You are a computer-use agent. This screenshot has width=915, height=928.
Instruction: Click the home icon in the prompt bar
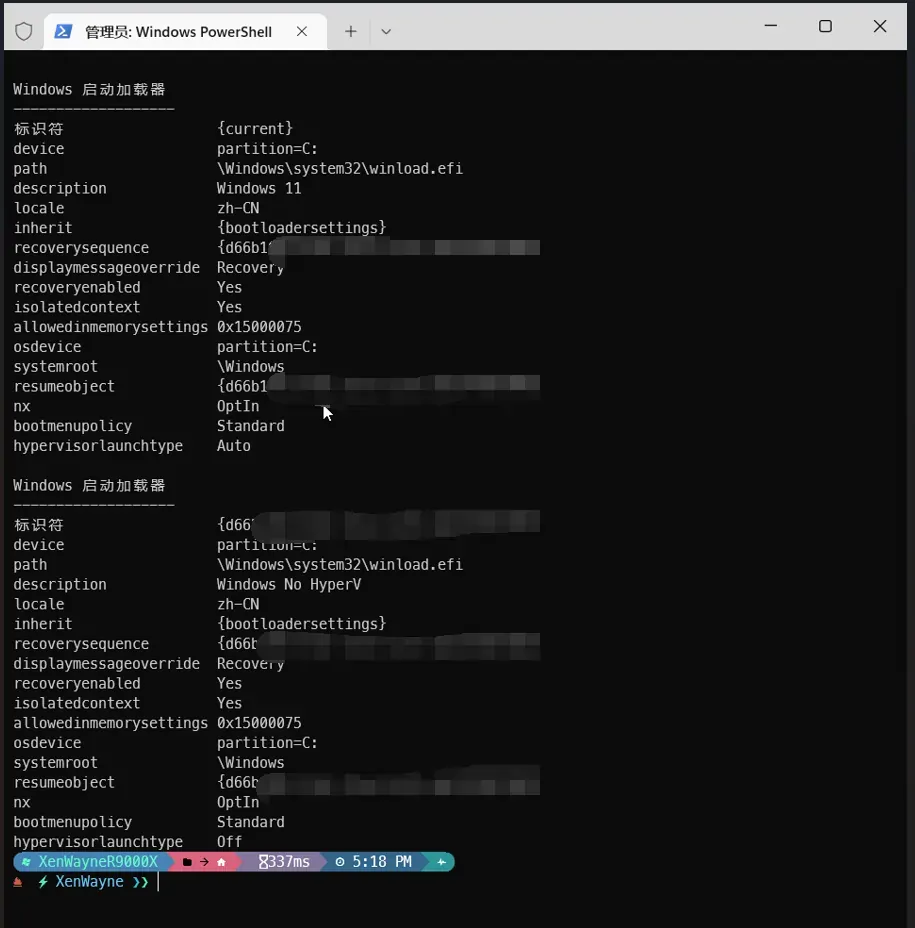click(221, 862)
